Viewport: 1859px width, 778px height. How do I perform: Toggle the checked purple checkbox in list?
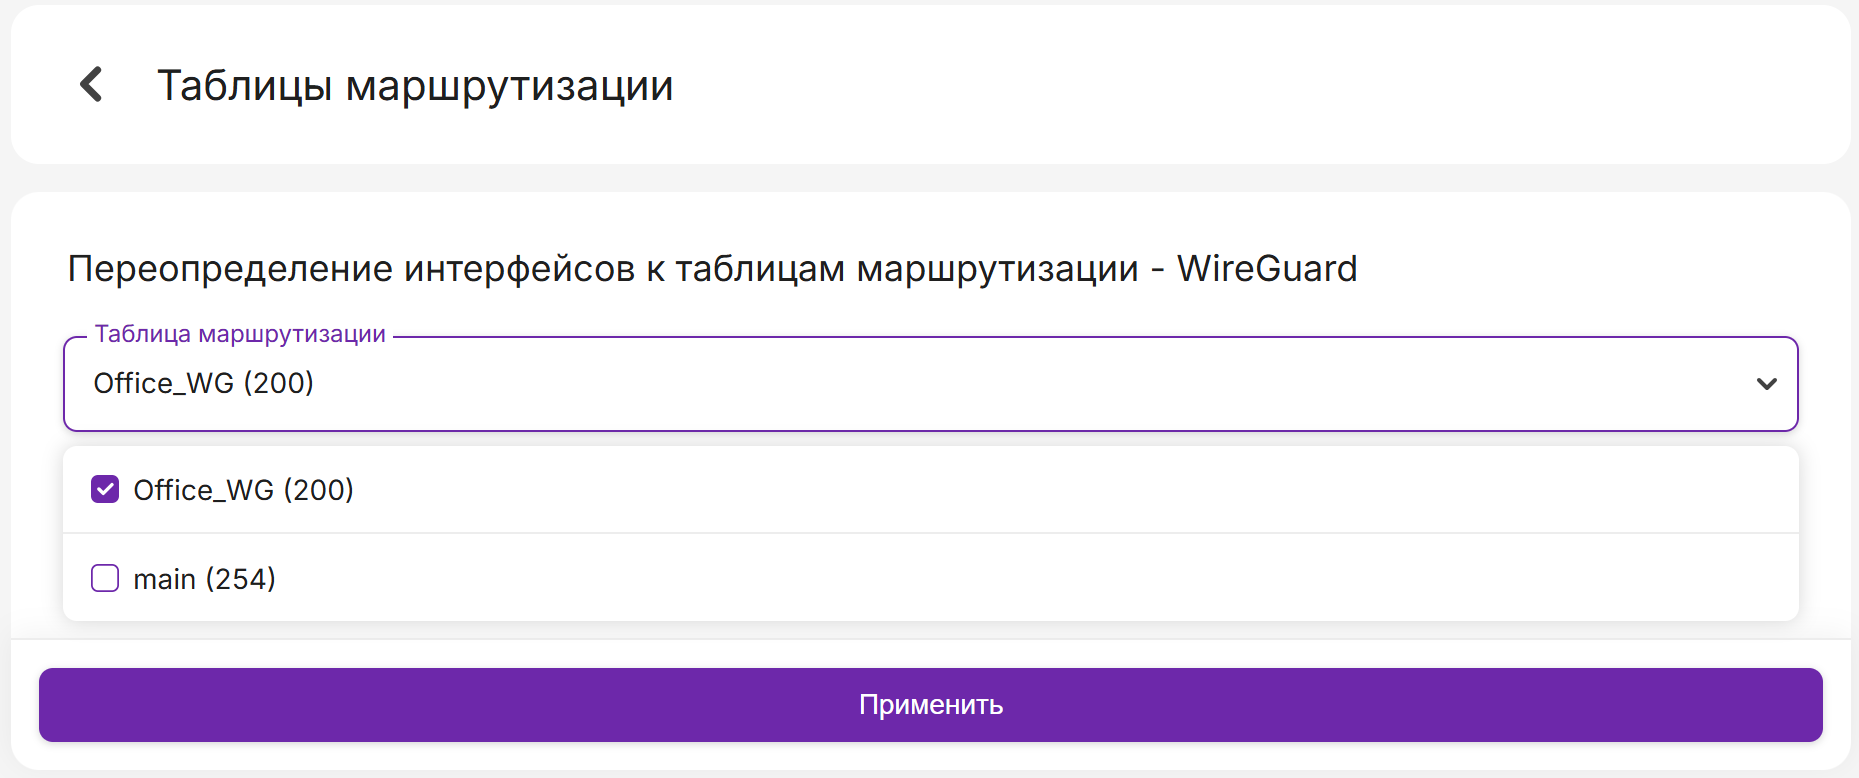[105, 489]
